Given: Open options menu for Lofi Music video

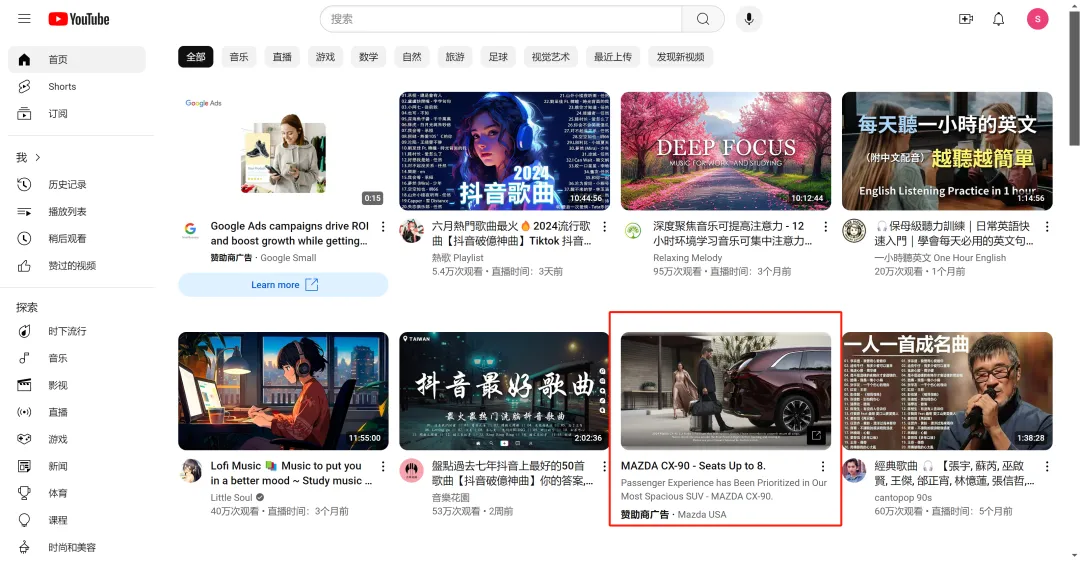Looking at the screenshot, I should coord(382,467).
